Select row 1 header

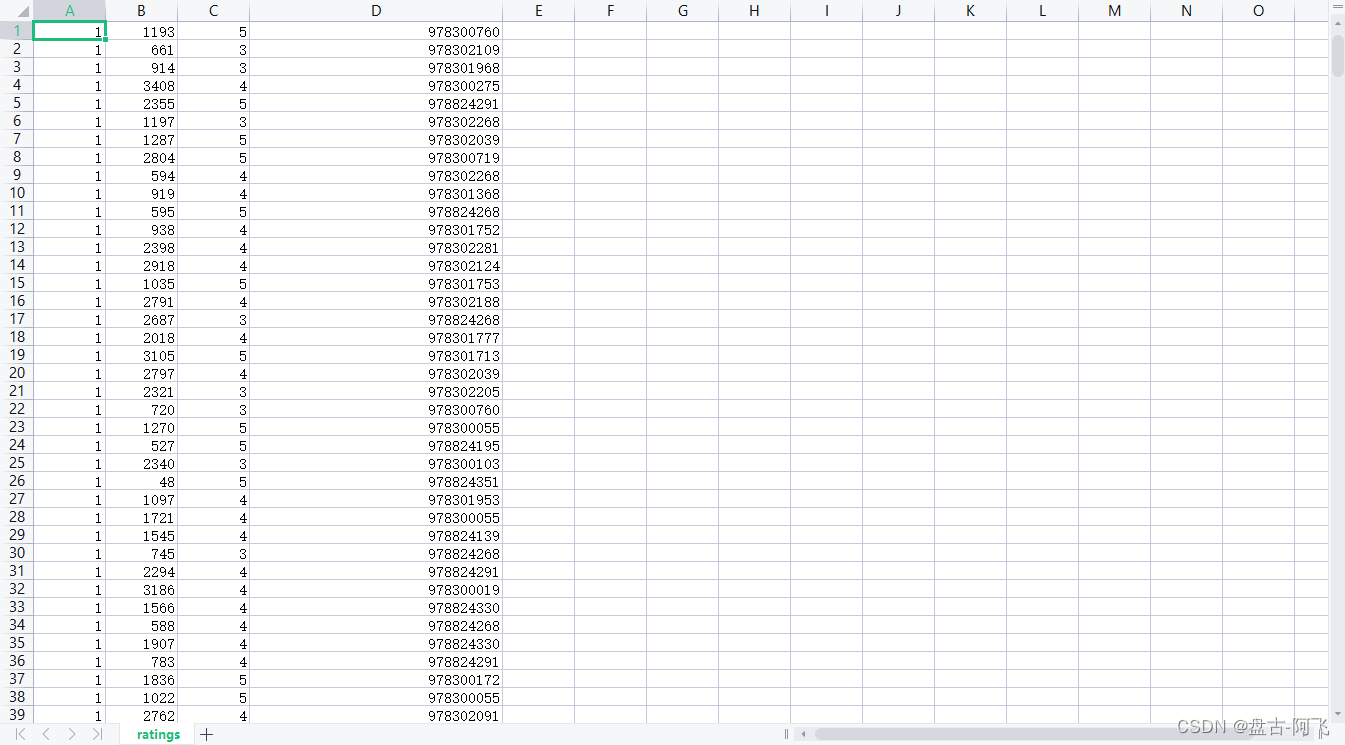tap(17, 31)
